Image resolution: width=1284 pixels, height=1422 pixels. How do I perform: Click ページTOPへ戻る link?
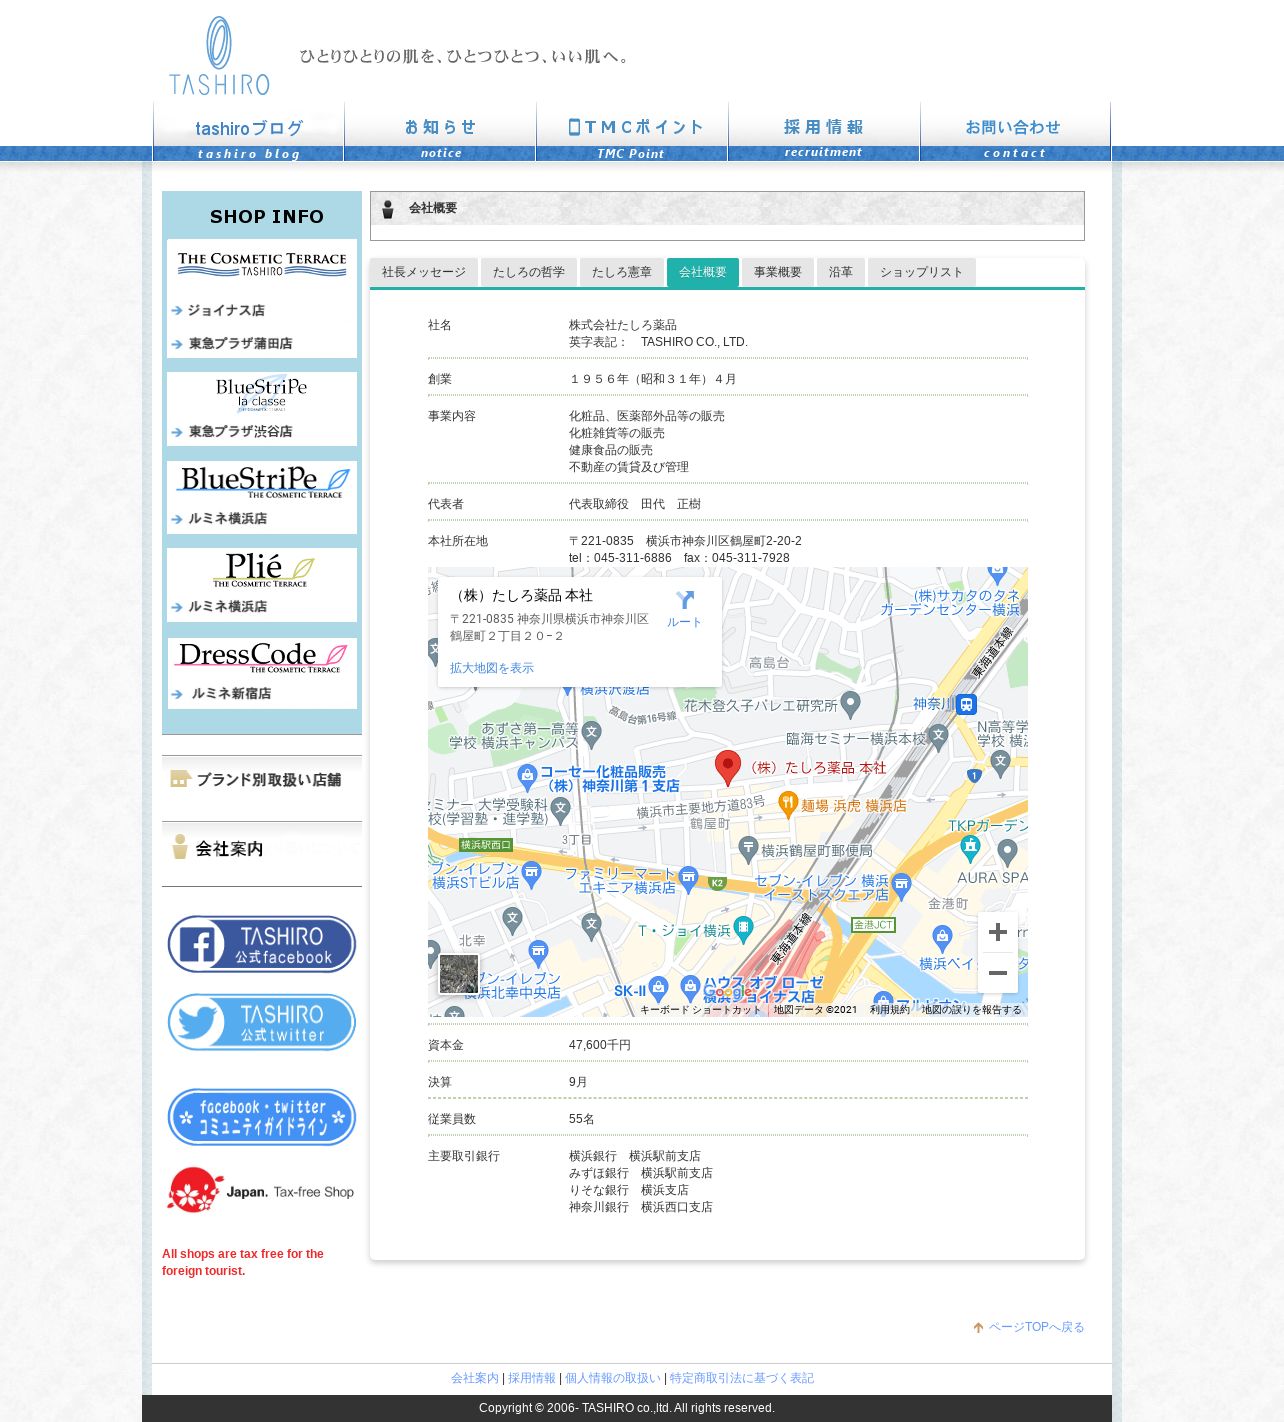pos(1036,1327)
